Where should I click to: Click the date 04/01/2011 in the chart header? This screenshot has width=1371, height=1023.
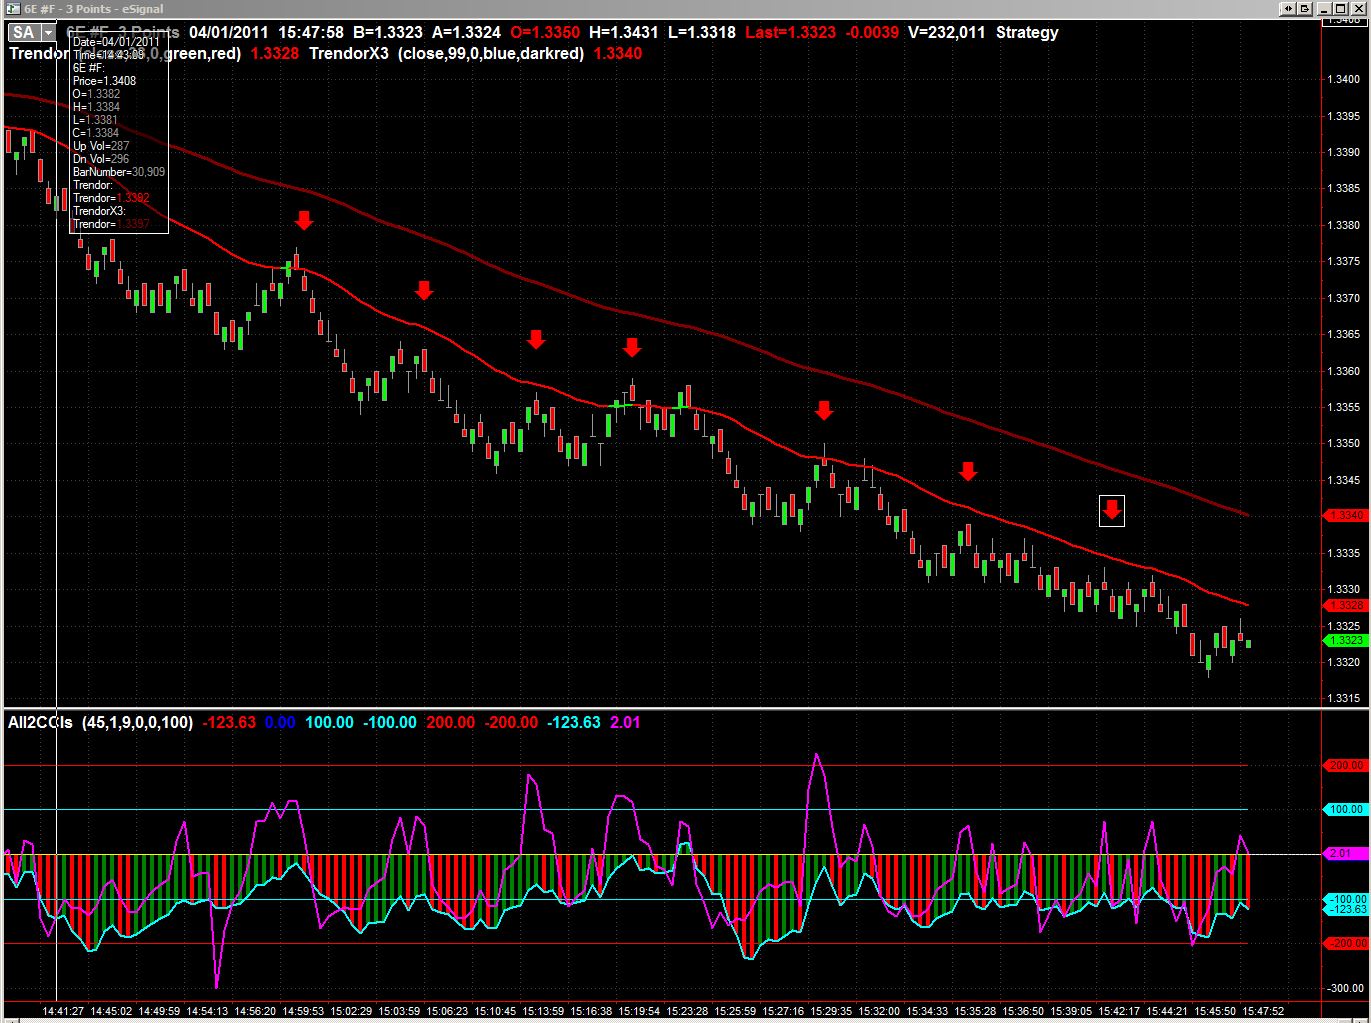[x=227, y=32]
